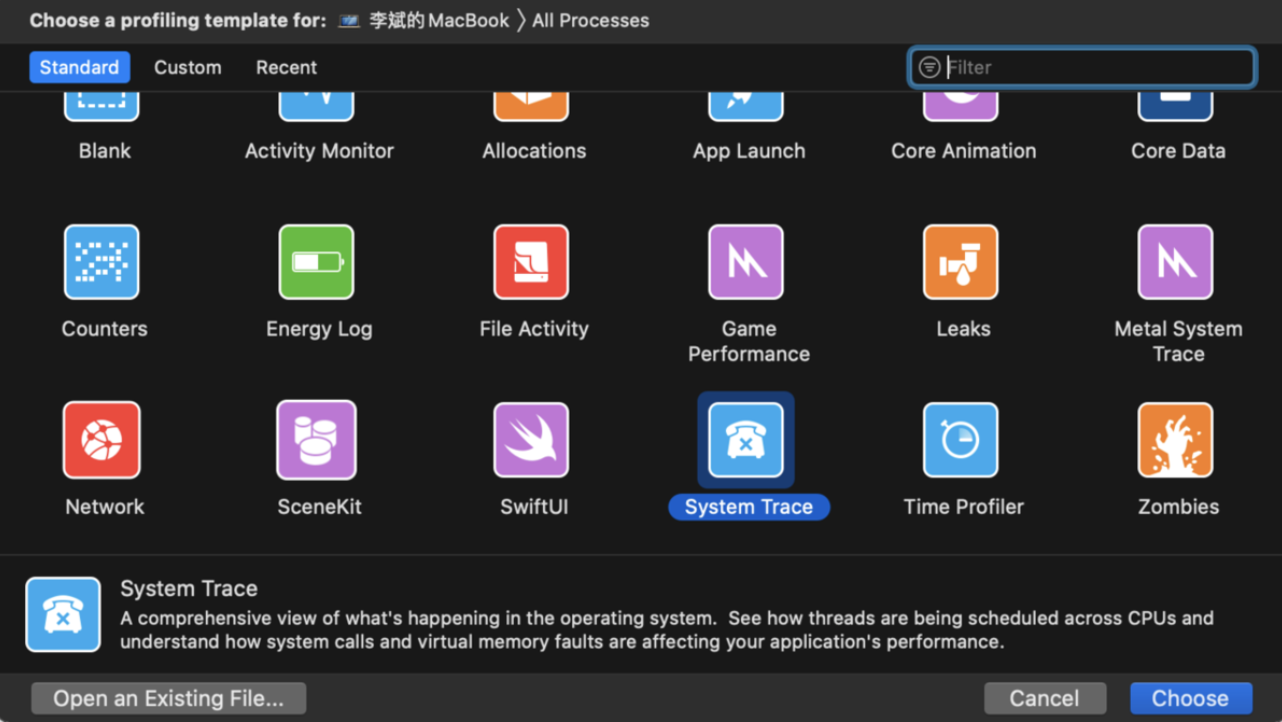The width and height of the screenshot is (1282, 722).
Task: Click the System Trace heading in description
Action: pyautogui.click(x=189, y=588)
